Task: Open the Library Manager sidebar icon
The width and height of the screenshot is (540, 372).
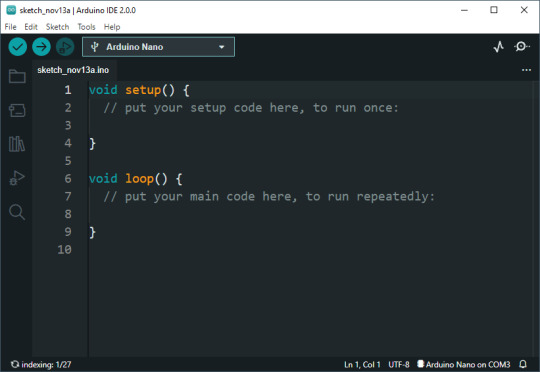Action: coord(17,144)
